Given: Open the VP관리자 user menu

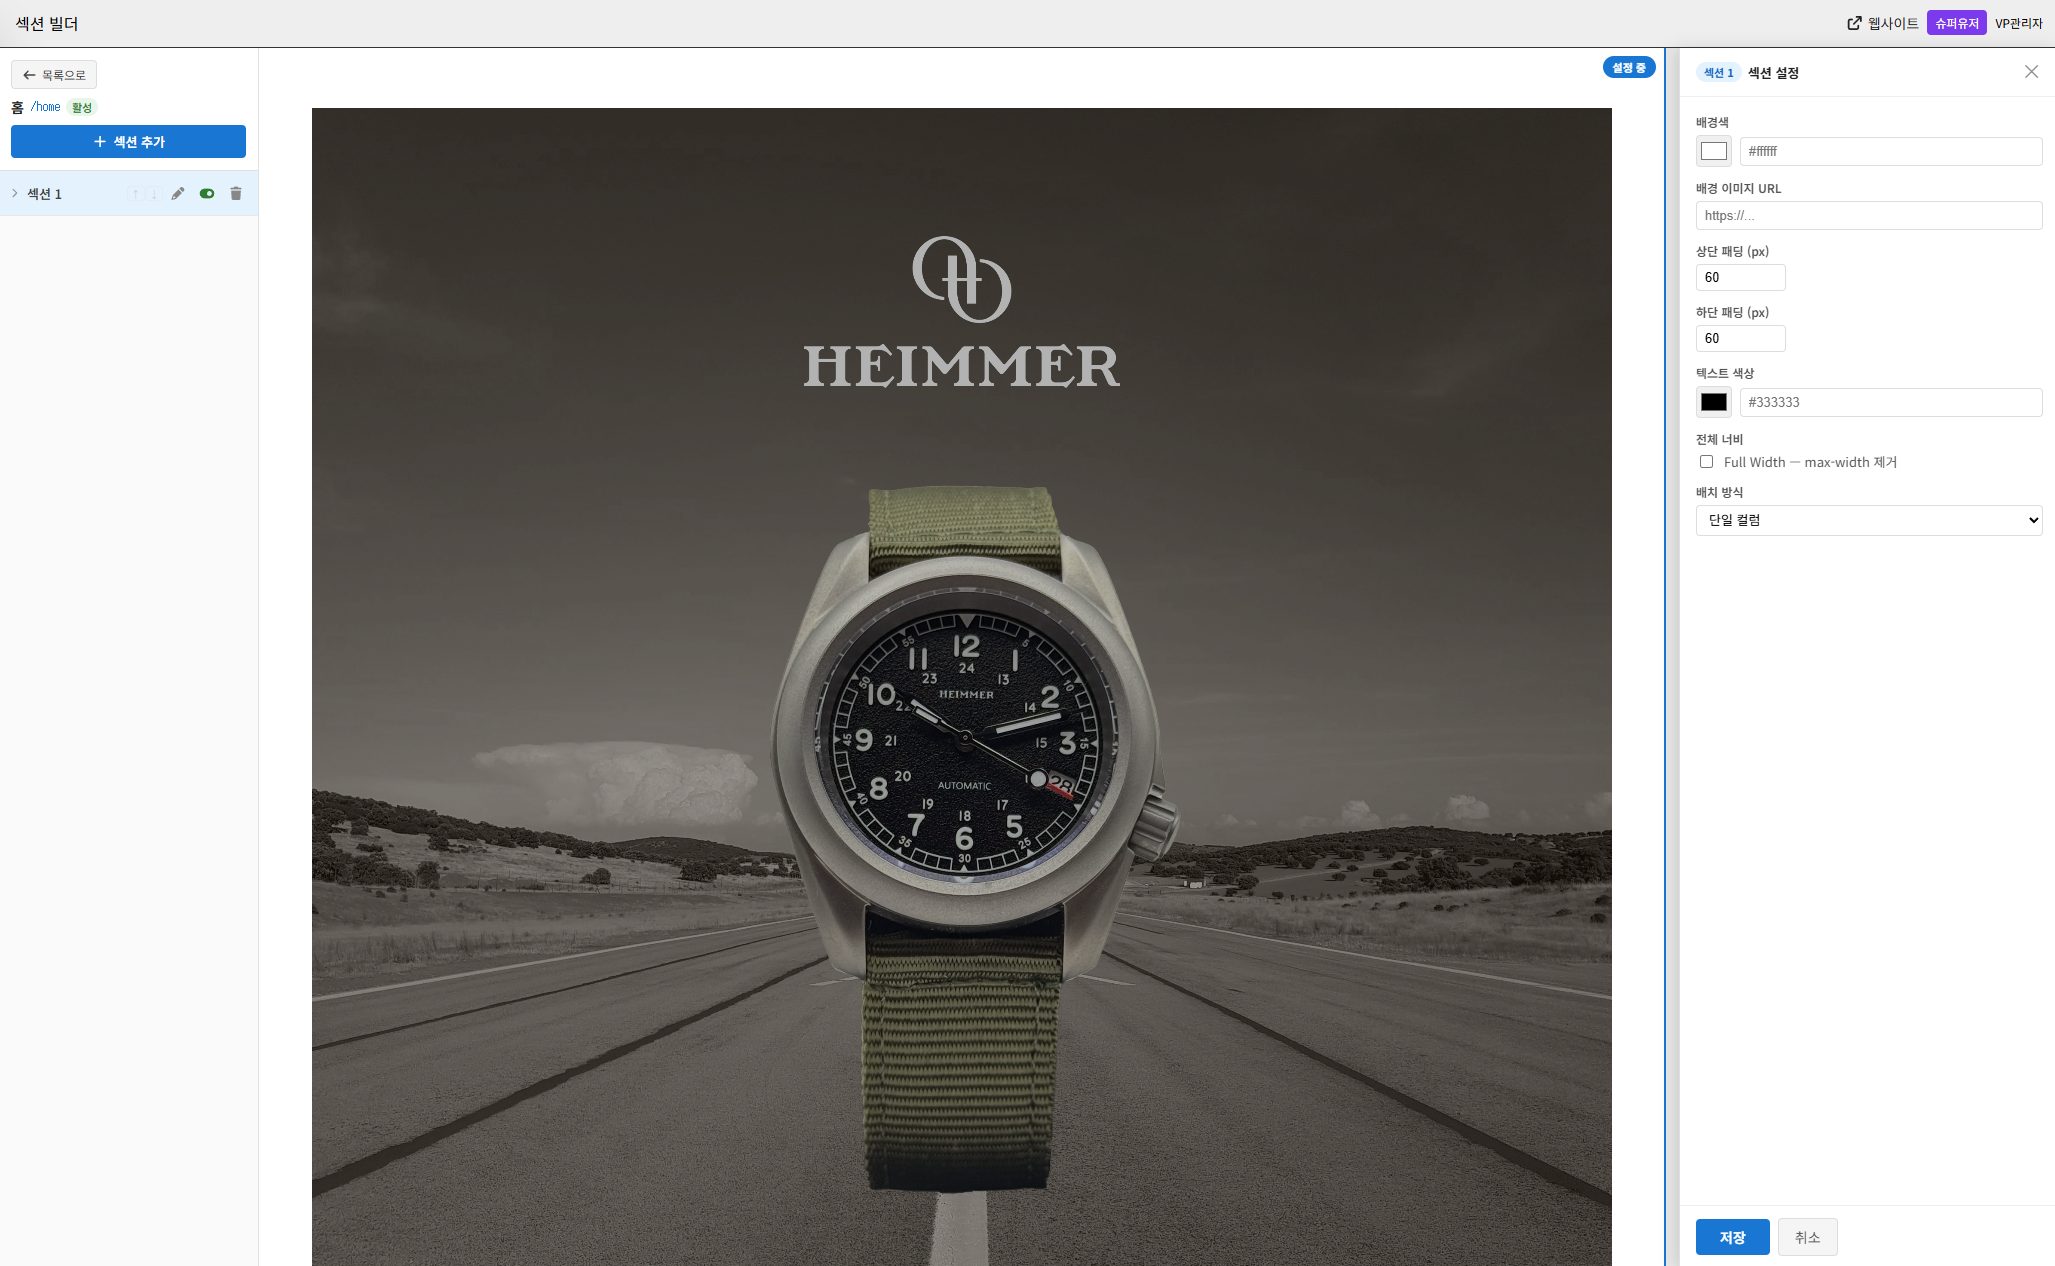Looking at the screenshot, I should [x=2018, y=23].
